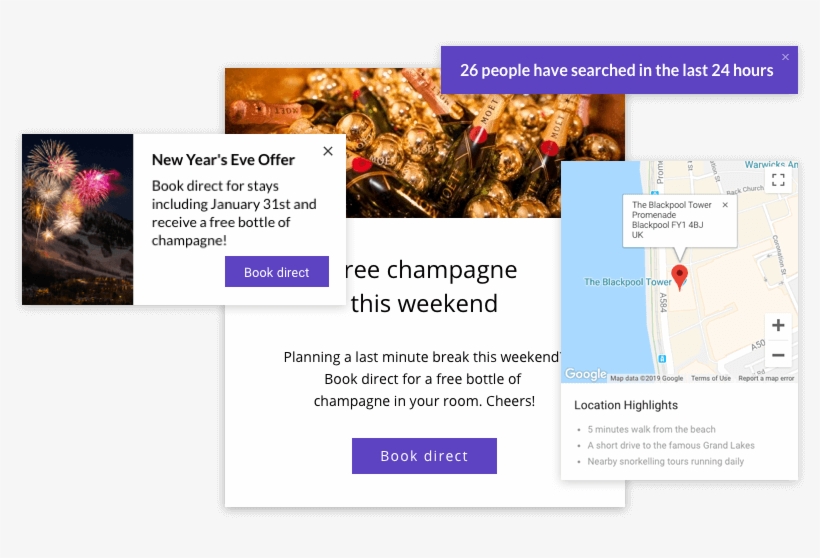Close the Blackpool Tower address info window
The width and height of the screenshot is (820, 558).
point(725,204)
